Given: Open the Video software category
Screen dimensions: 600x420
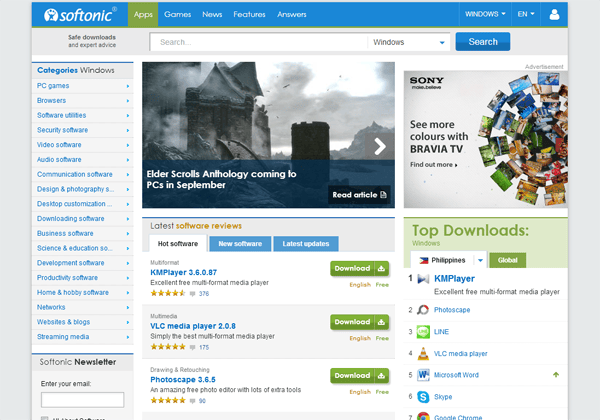Looking at the screenshot, I should (x=59, y=145).
